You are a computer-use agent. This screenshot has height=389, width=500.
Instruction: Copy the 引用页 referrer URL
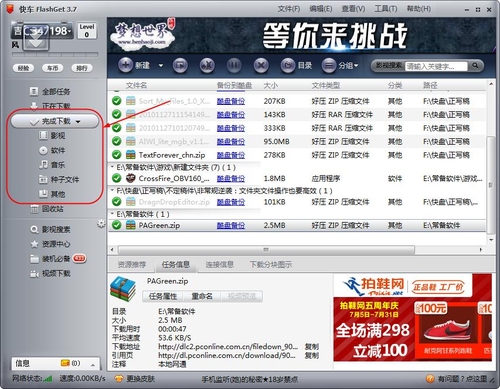tap(312, 356)
